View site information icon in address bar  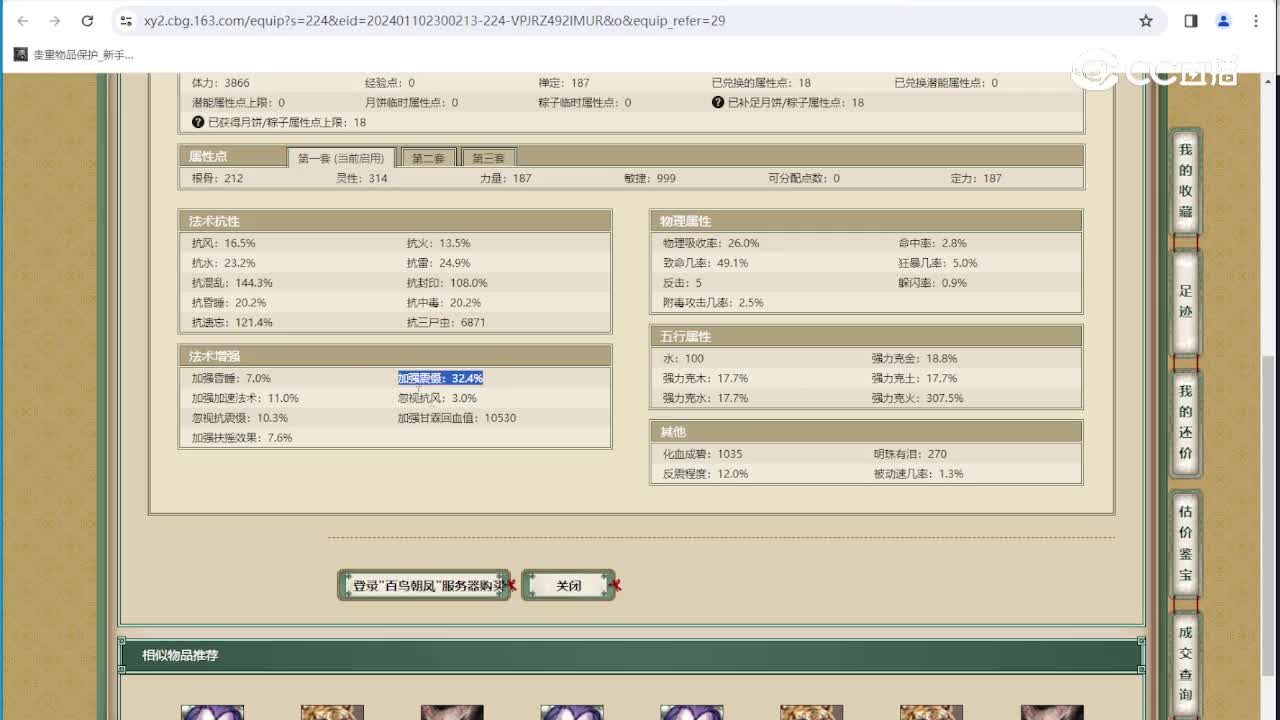tap(126, 20)
